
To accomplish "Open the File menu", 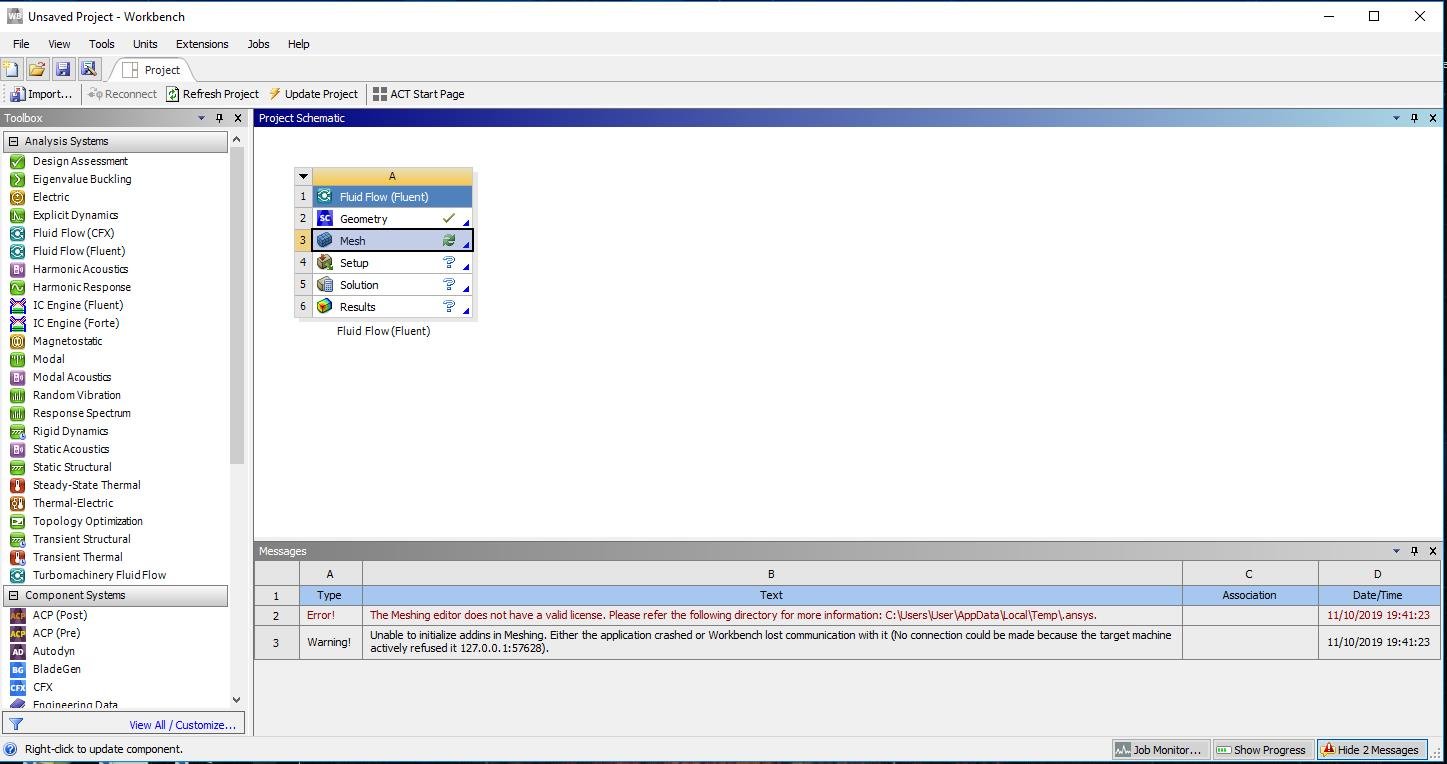I will [x=21, y=44].
